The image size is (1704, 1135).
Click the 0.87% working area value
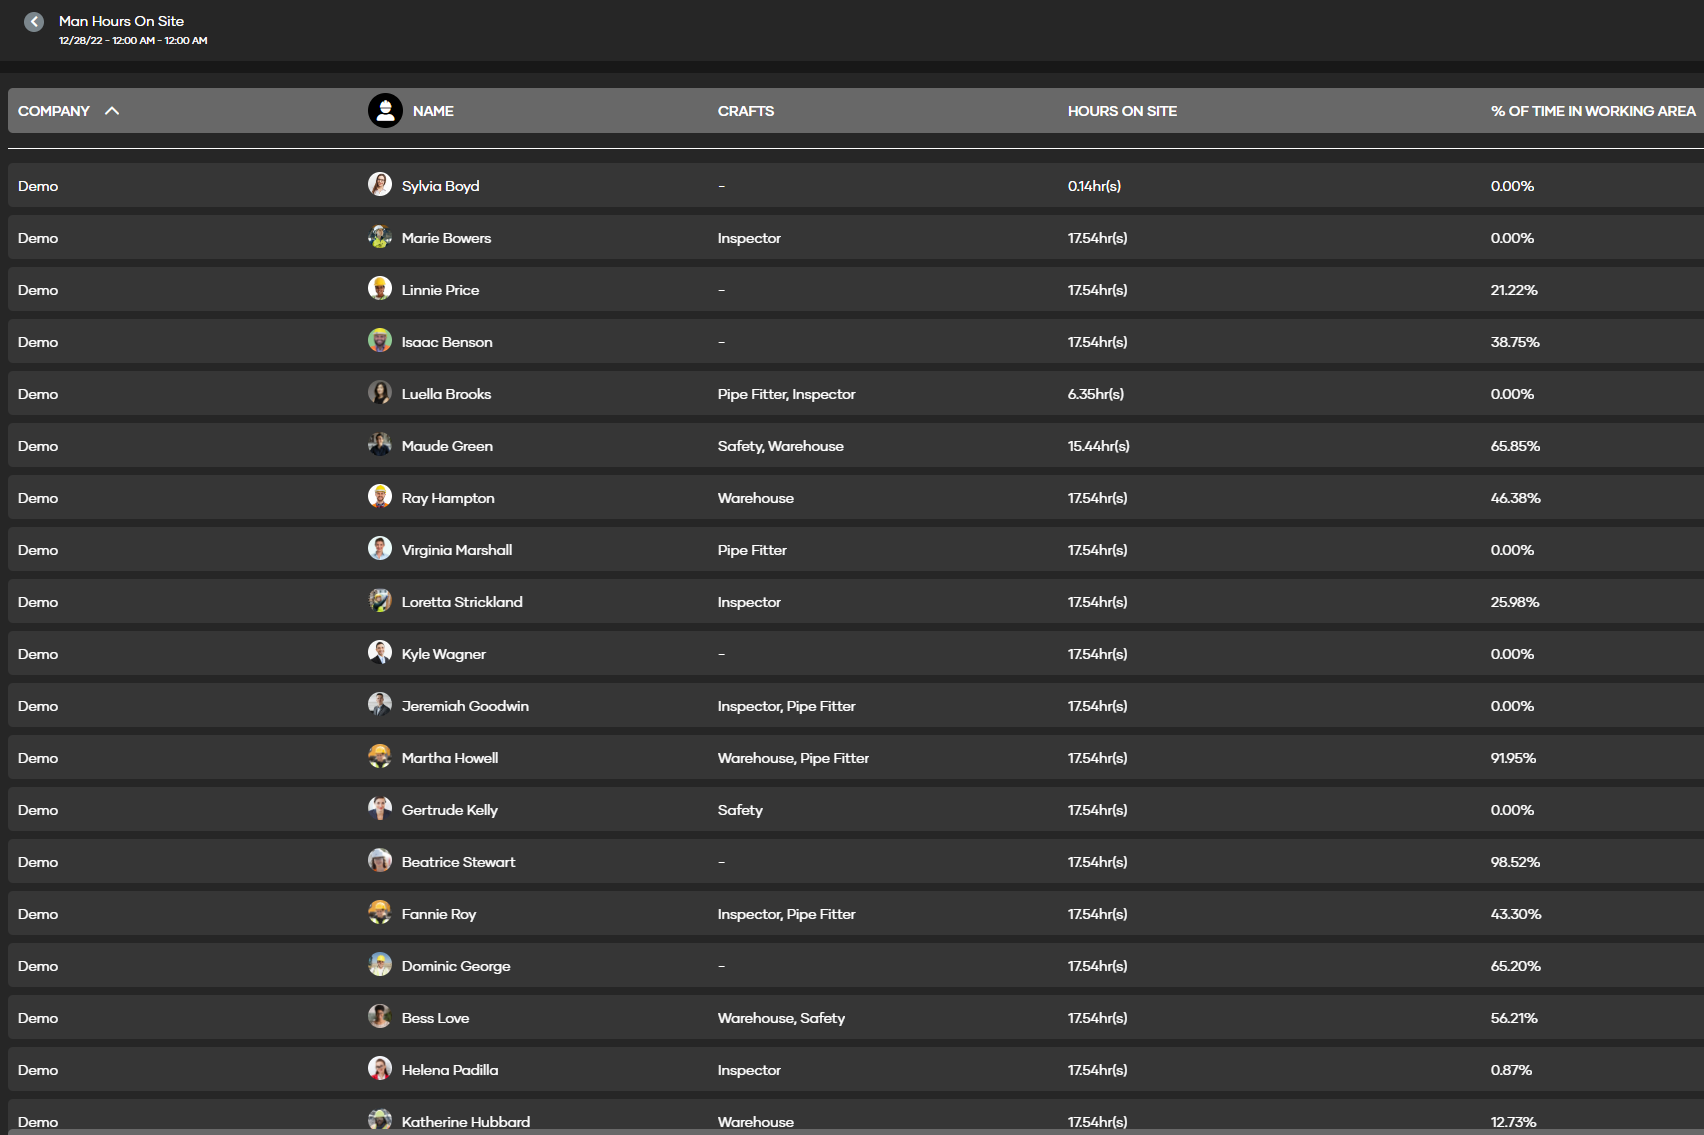tap(1511, 1070)
